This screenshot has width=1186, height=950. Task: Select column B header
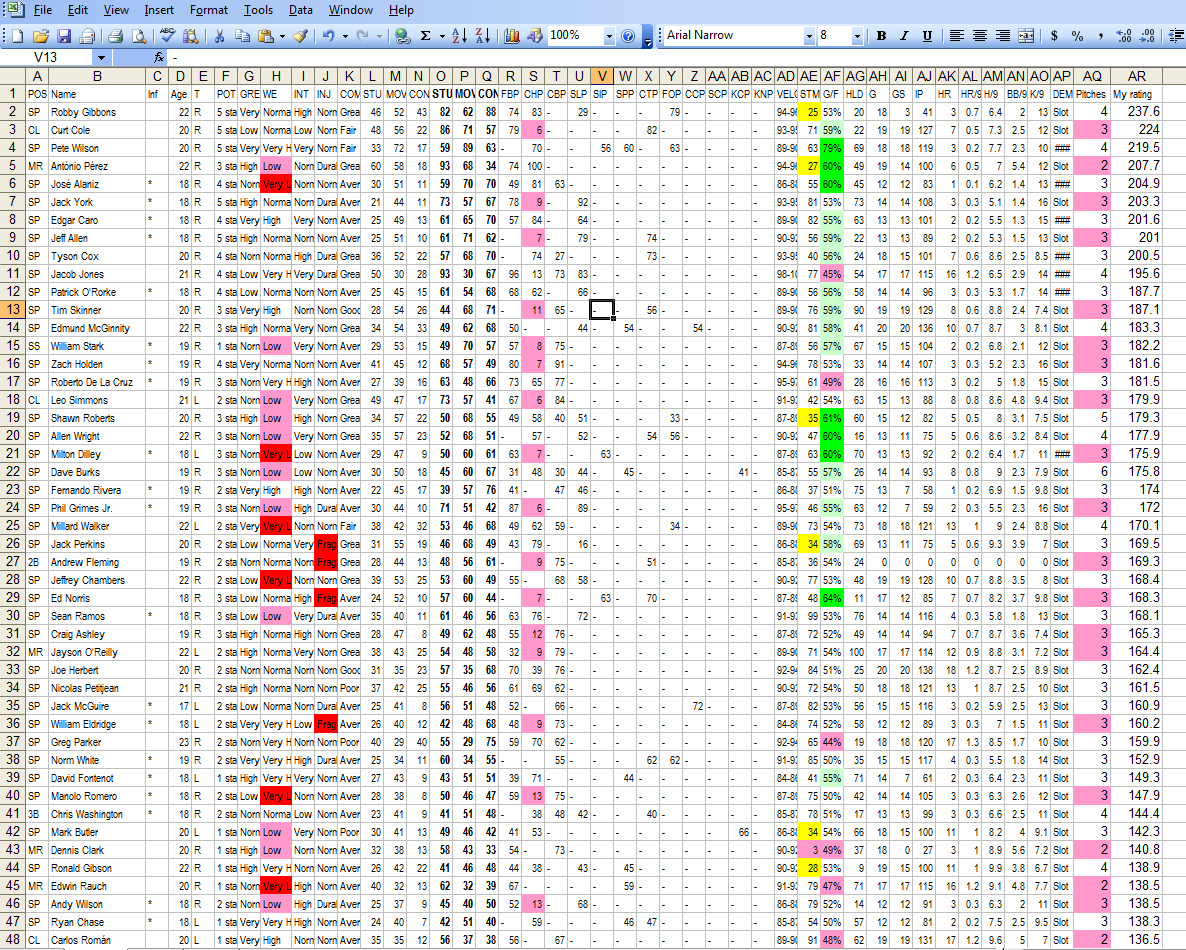point(97,76)
